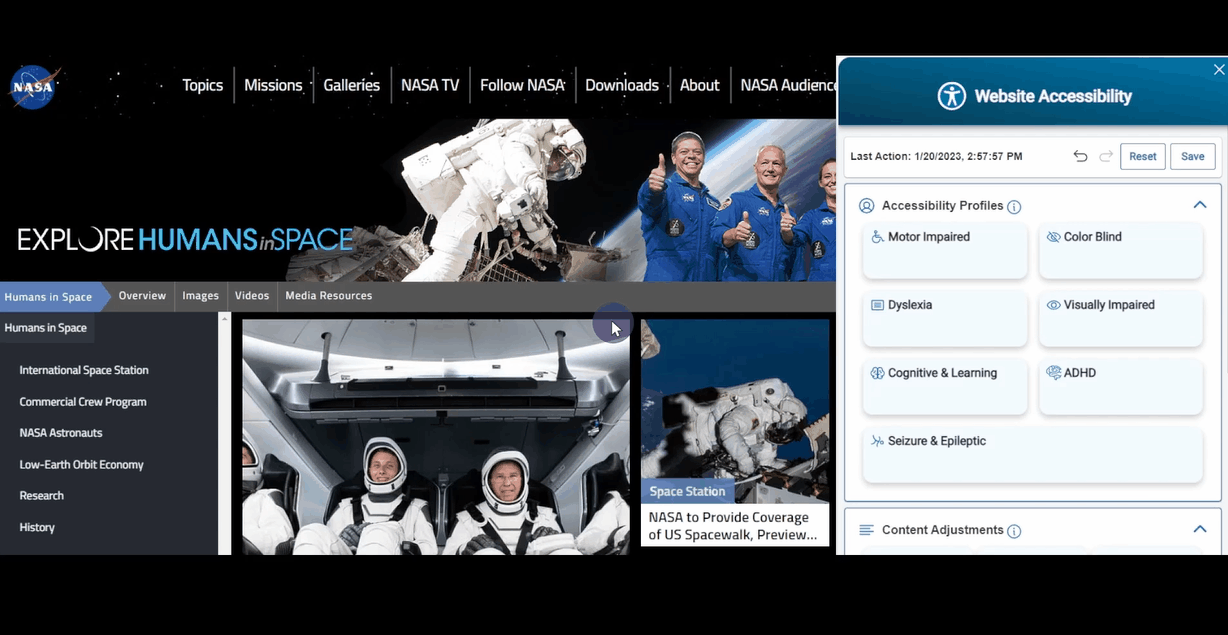Switch to the Videos tab
This screenshot has width=1228, height=635.
[x=252, y=296]
